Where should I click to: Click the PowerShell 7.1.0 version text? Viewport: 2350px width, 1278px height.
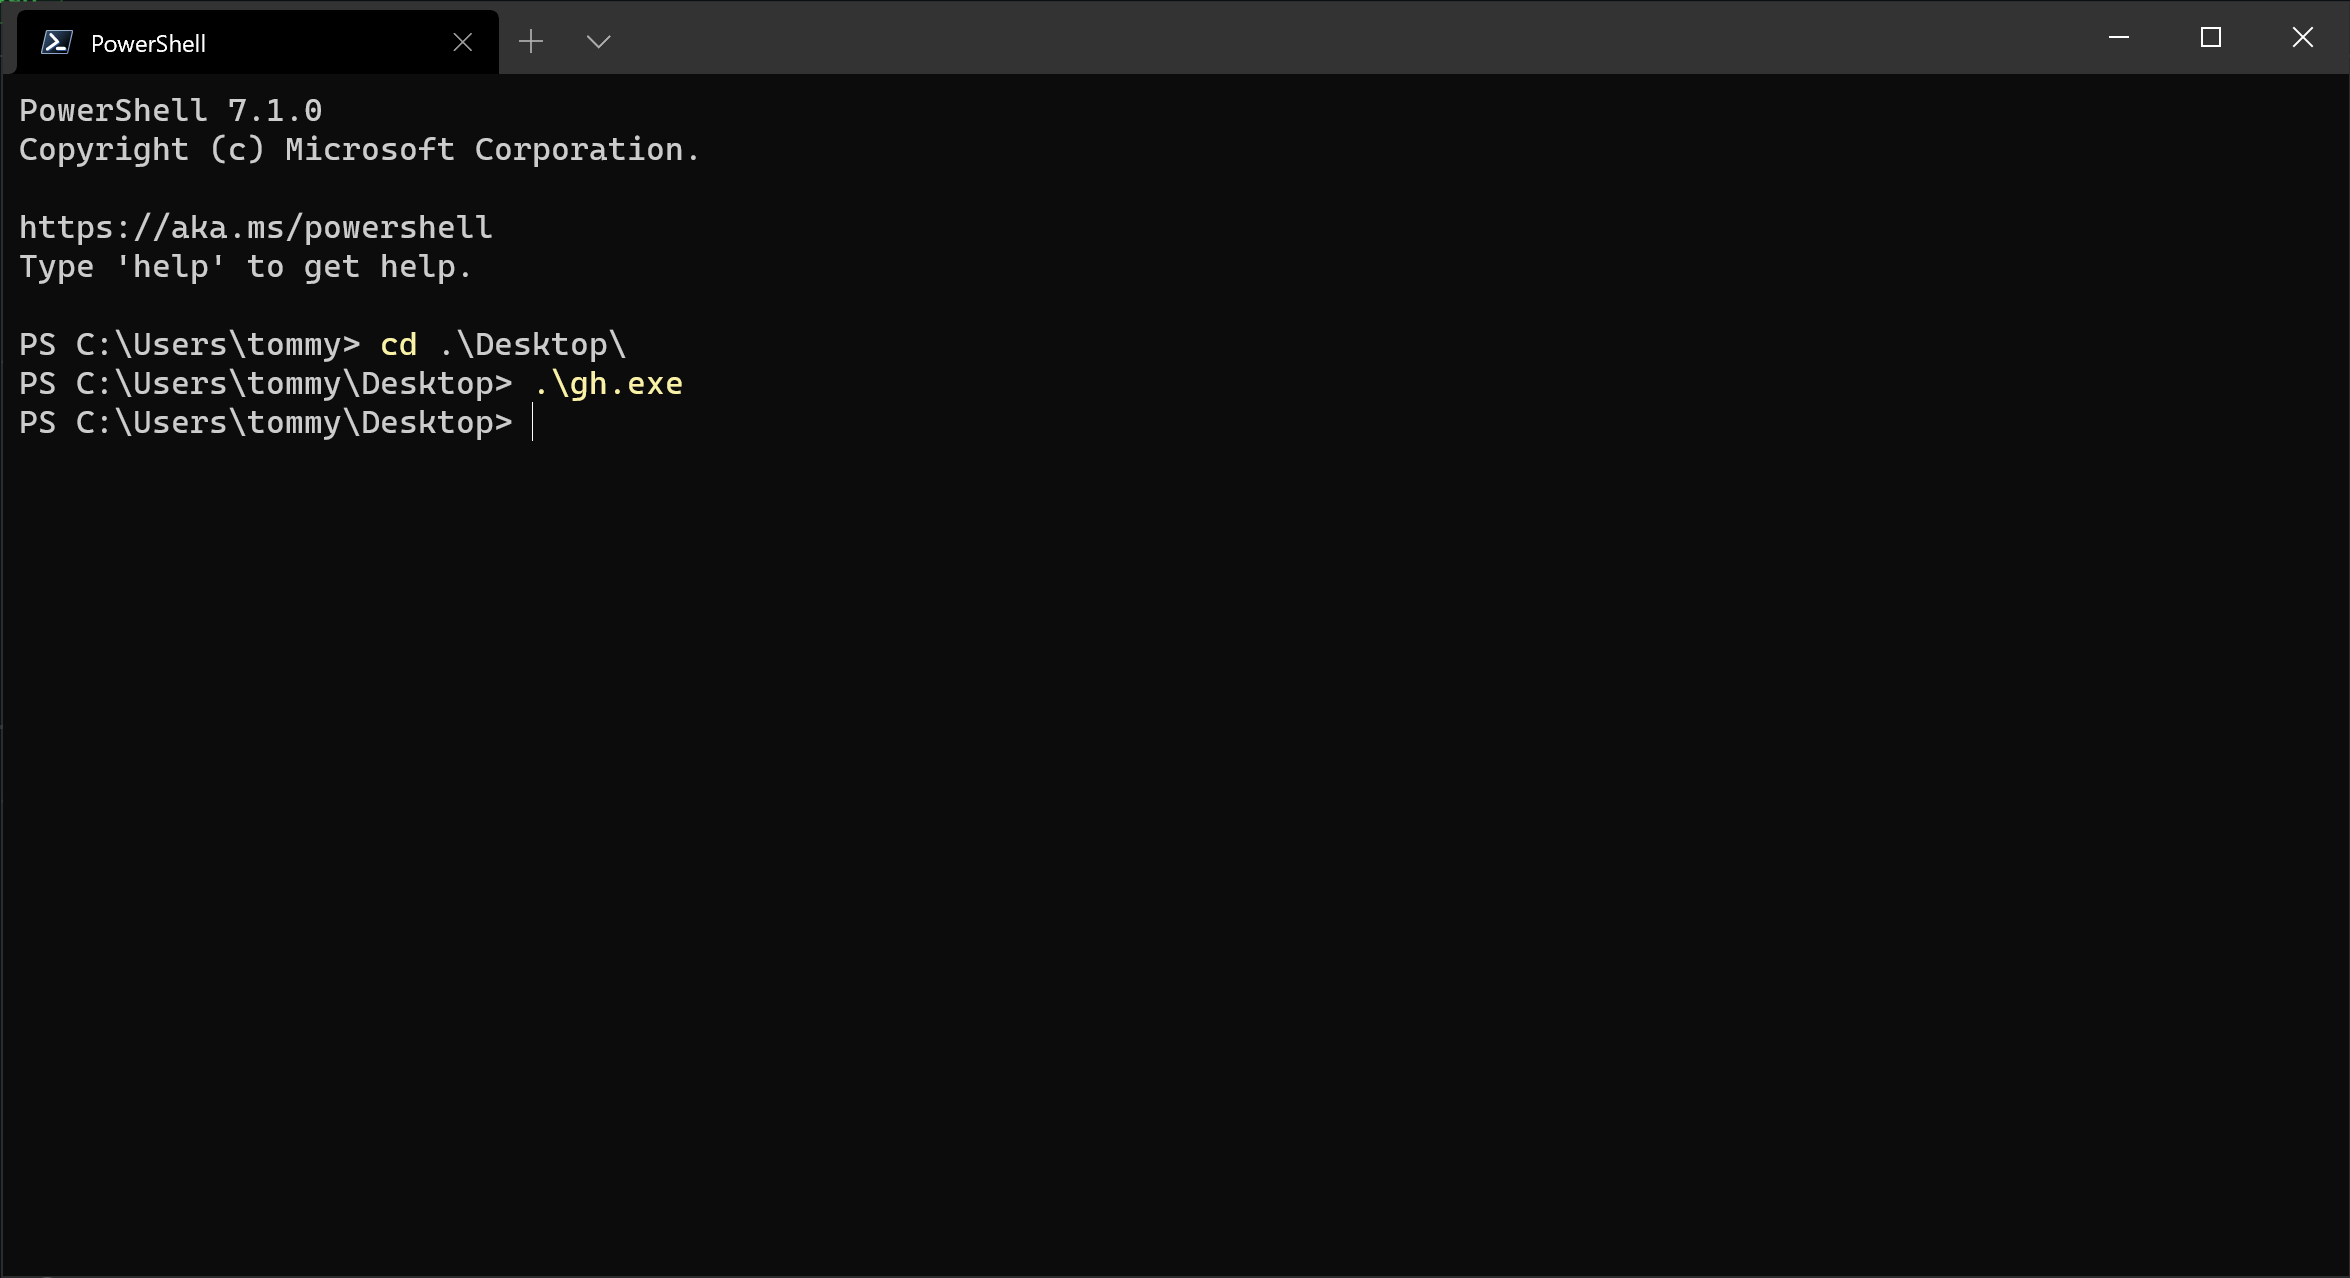coord(170,110)
